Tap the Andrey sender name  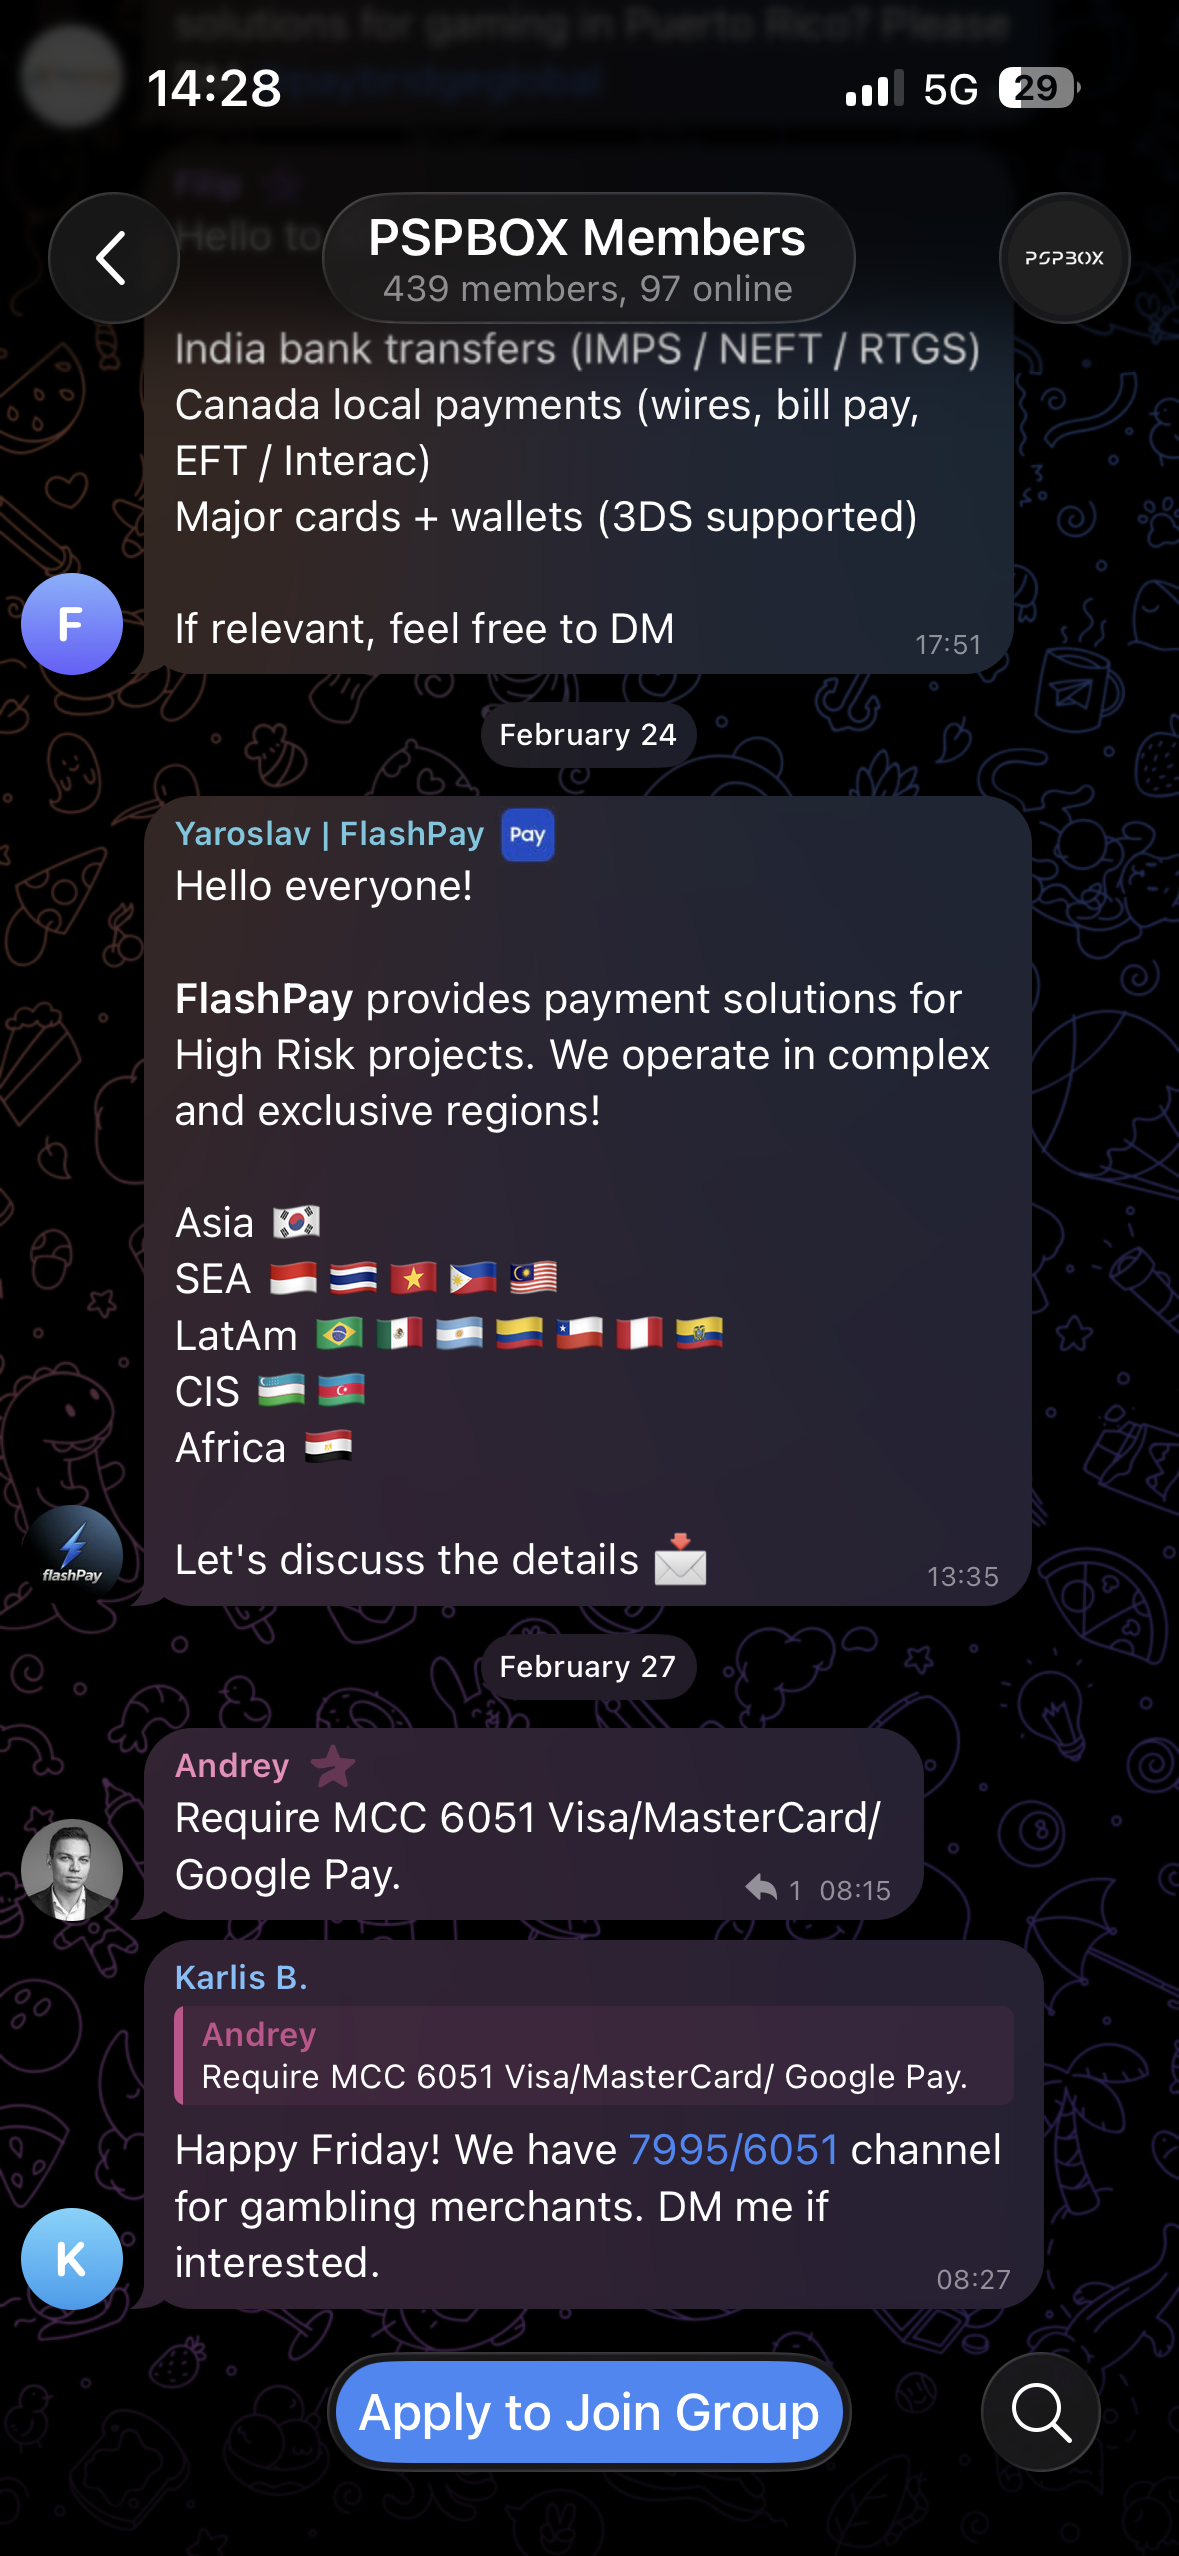232,1766
